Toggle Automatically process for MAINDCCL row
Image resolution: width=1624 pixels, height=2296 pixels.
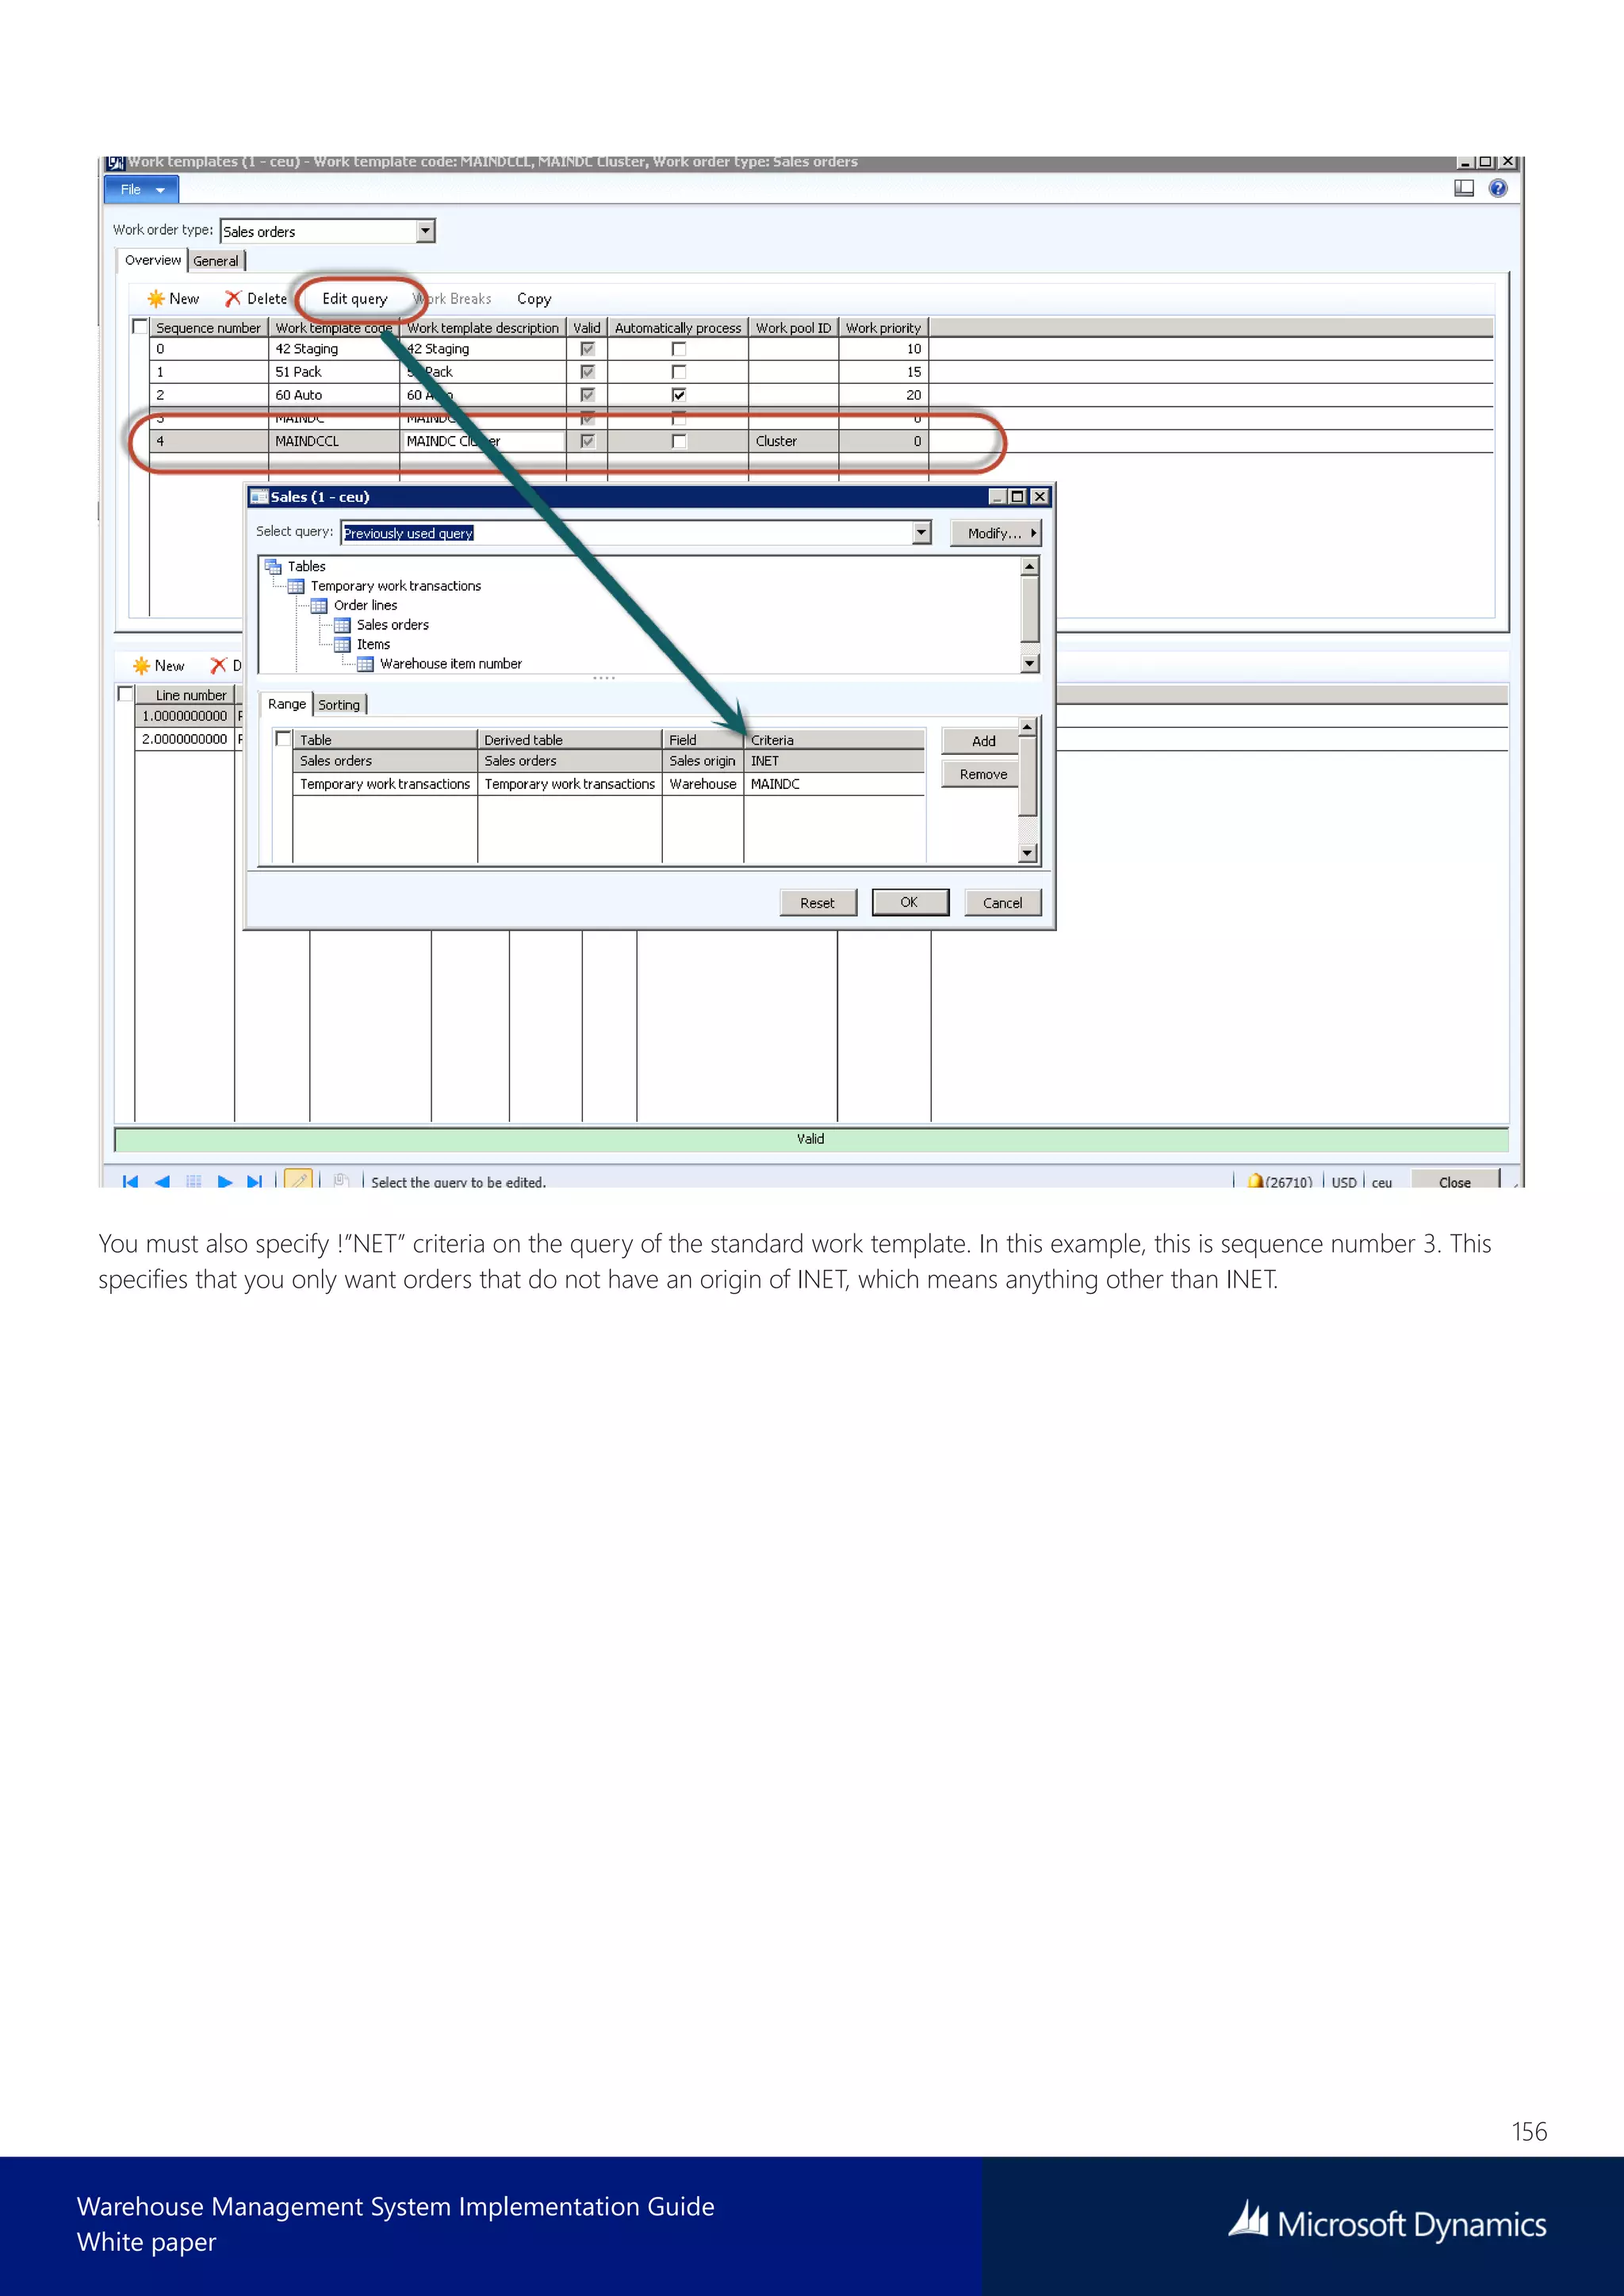point(679,441)
